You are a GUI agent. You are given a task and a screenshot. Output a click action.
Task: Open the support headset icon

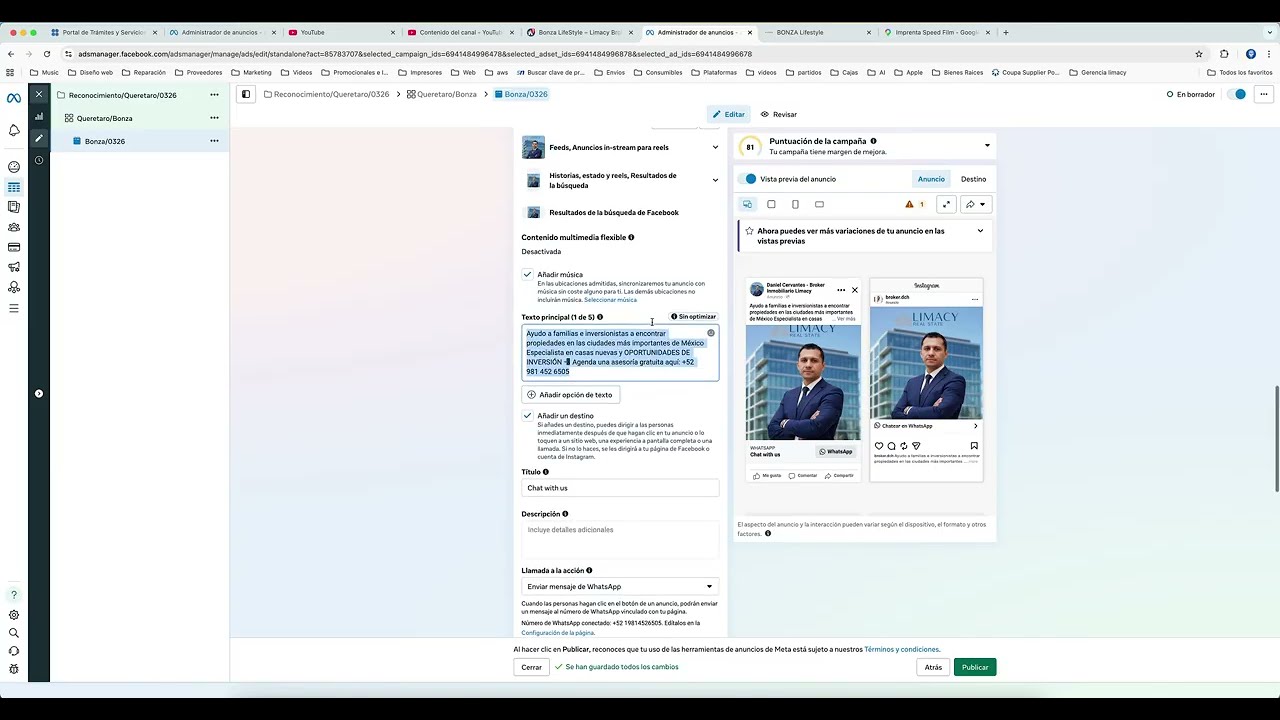click(x=14, y=651)
